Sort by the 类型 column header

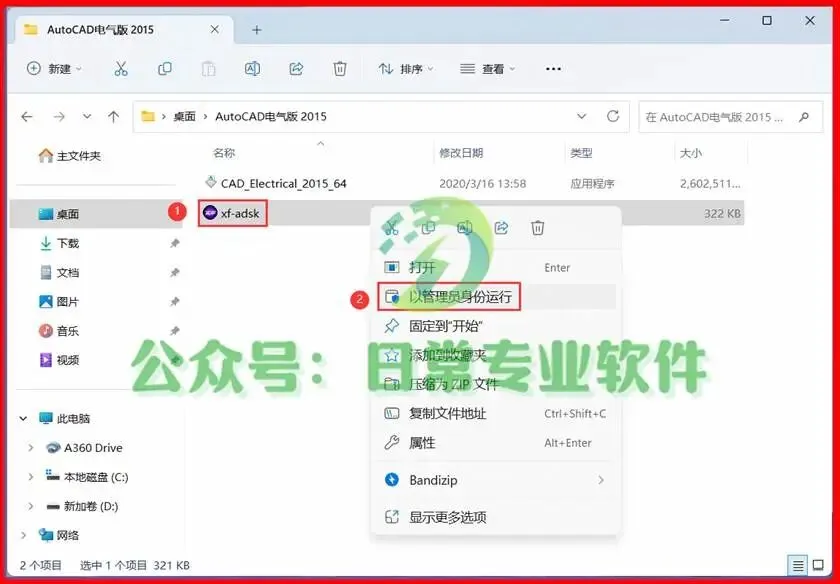coord(581,153)
